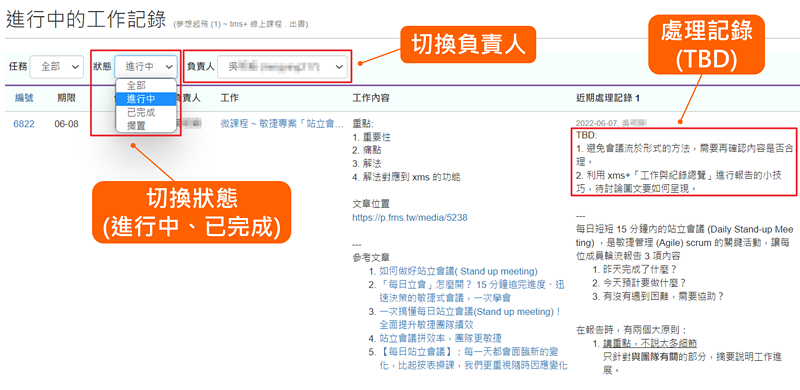Select 全部 in the status list
800x390 pixels.
[x=146, y=86]
